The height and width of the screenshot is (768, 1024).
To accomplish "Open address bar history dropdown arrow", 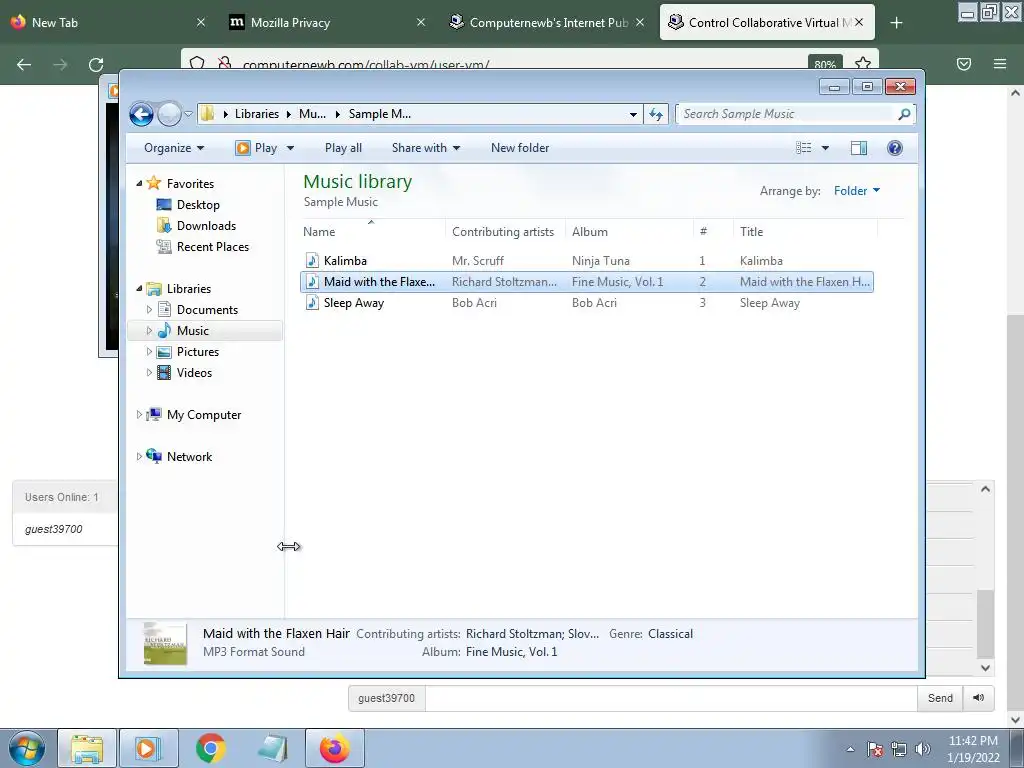I will click(633, 114).
